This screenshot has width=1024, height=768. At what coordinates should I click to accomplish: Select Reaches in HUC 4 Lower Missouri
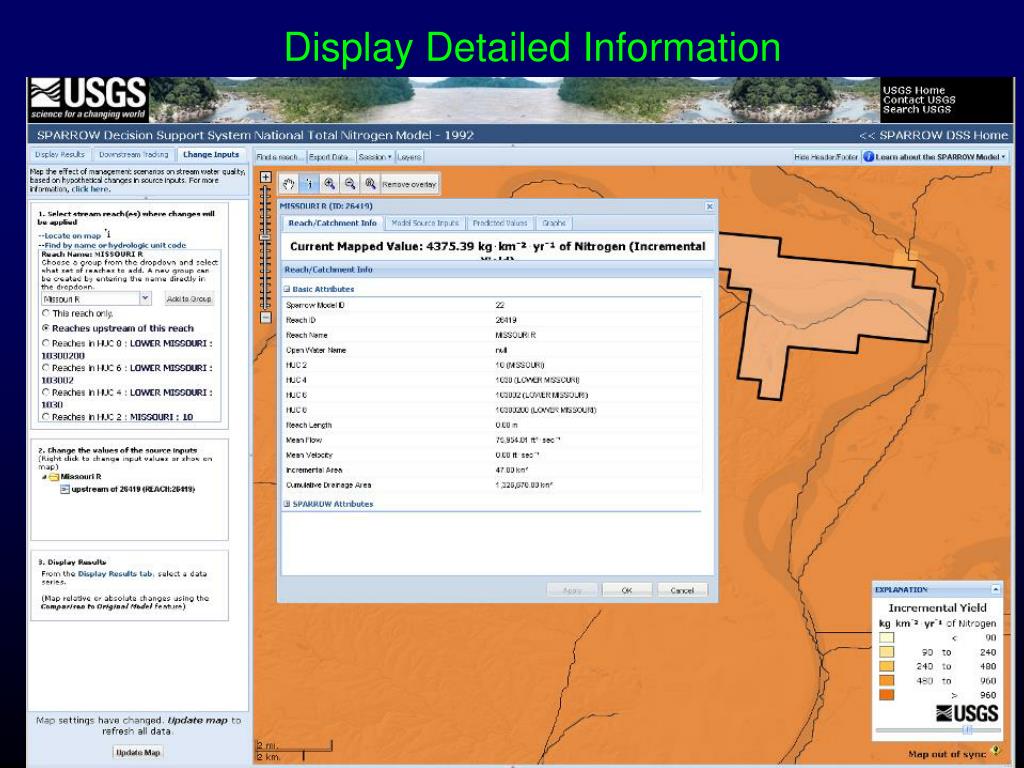tap(46, 392)
